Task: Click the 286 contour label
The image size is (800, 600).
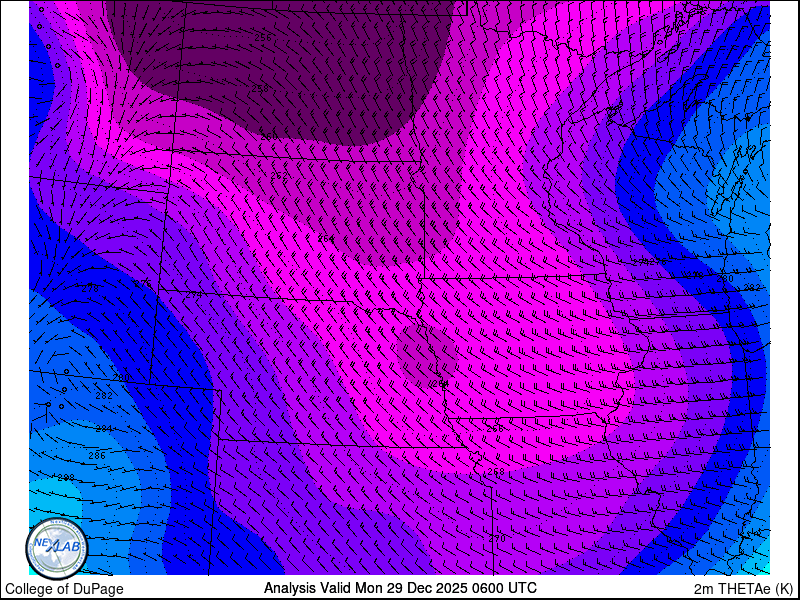Action: pos(97,455)
